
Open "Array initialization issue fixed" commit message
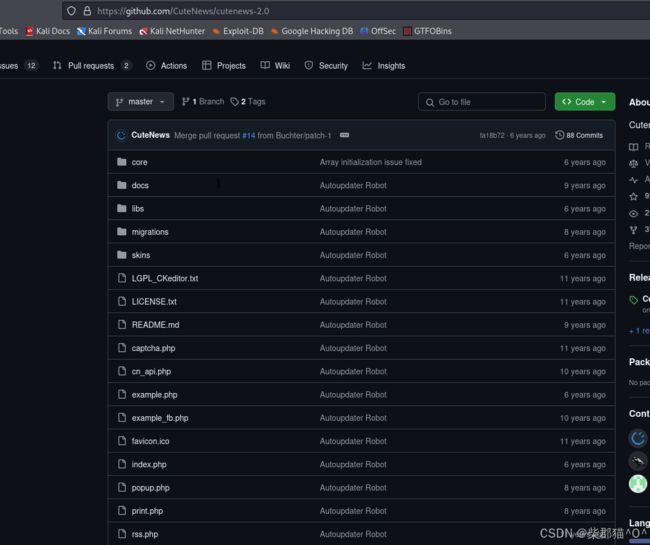[x=371, y=162]
